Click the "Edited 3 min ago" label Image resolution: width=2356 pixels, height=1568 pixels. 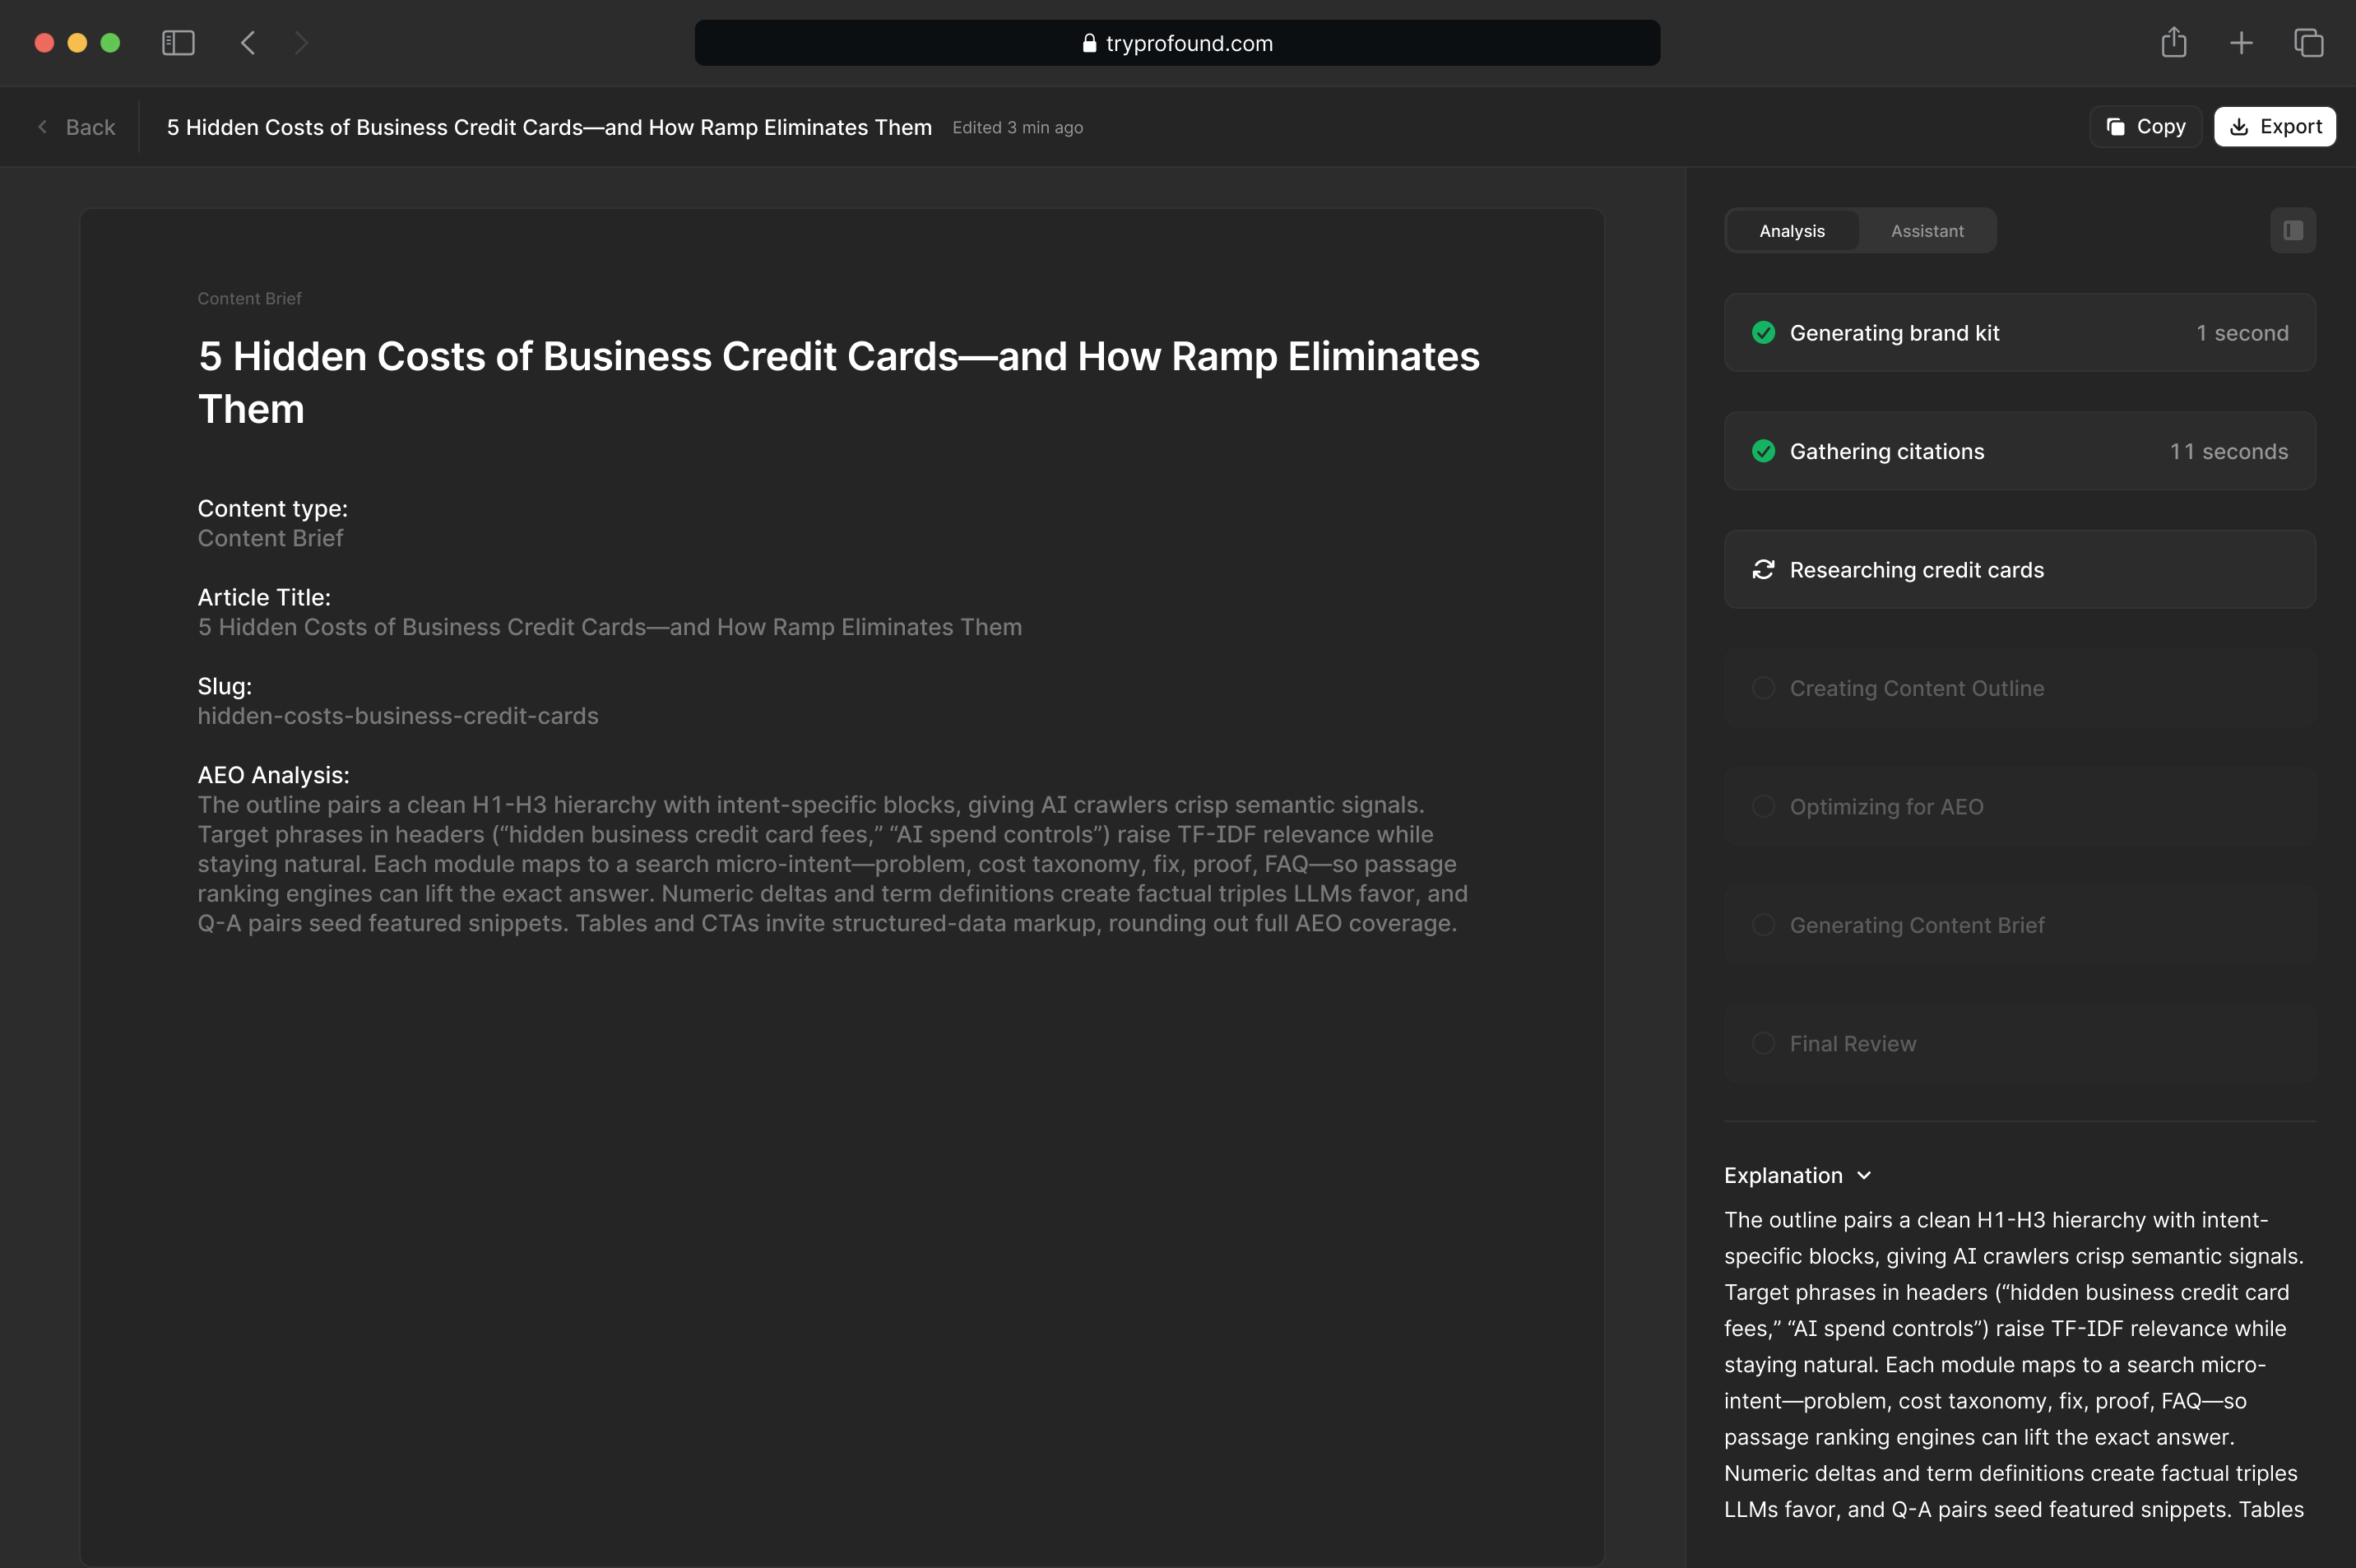coord(1017,128)
